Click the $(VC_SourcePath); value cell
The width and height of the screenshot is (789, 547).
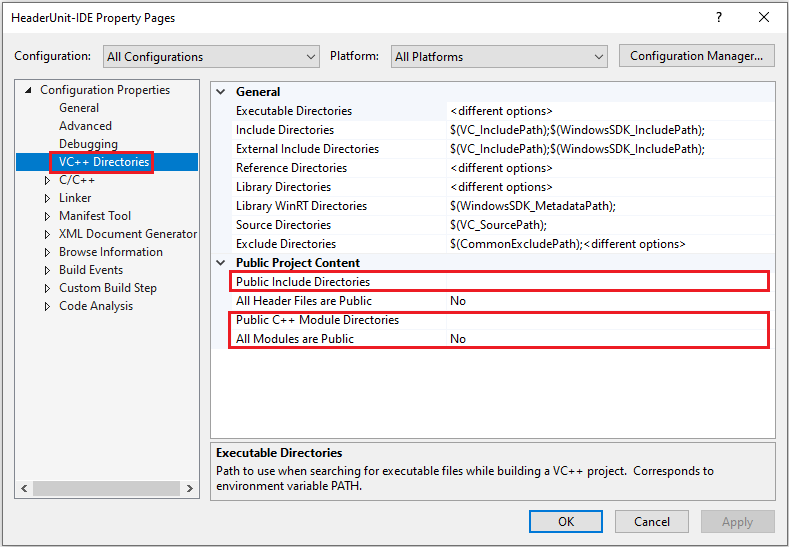(610, 225)
